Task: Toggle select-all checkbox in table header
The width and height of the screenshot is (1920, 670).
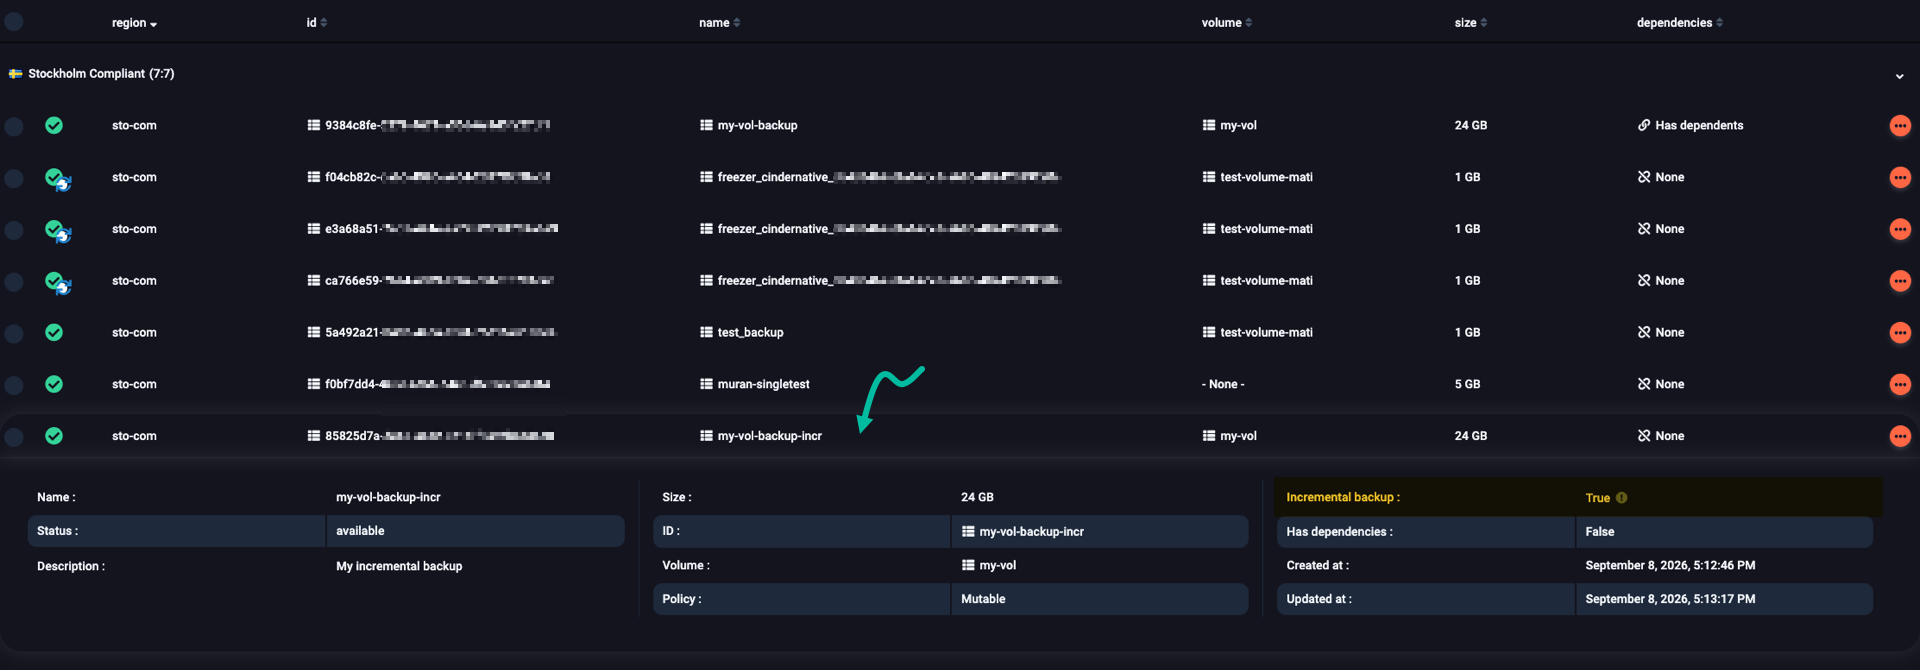Action: [14, 21]
